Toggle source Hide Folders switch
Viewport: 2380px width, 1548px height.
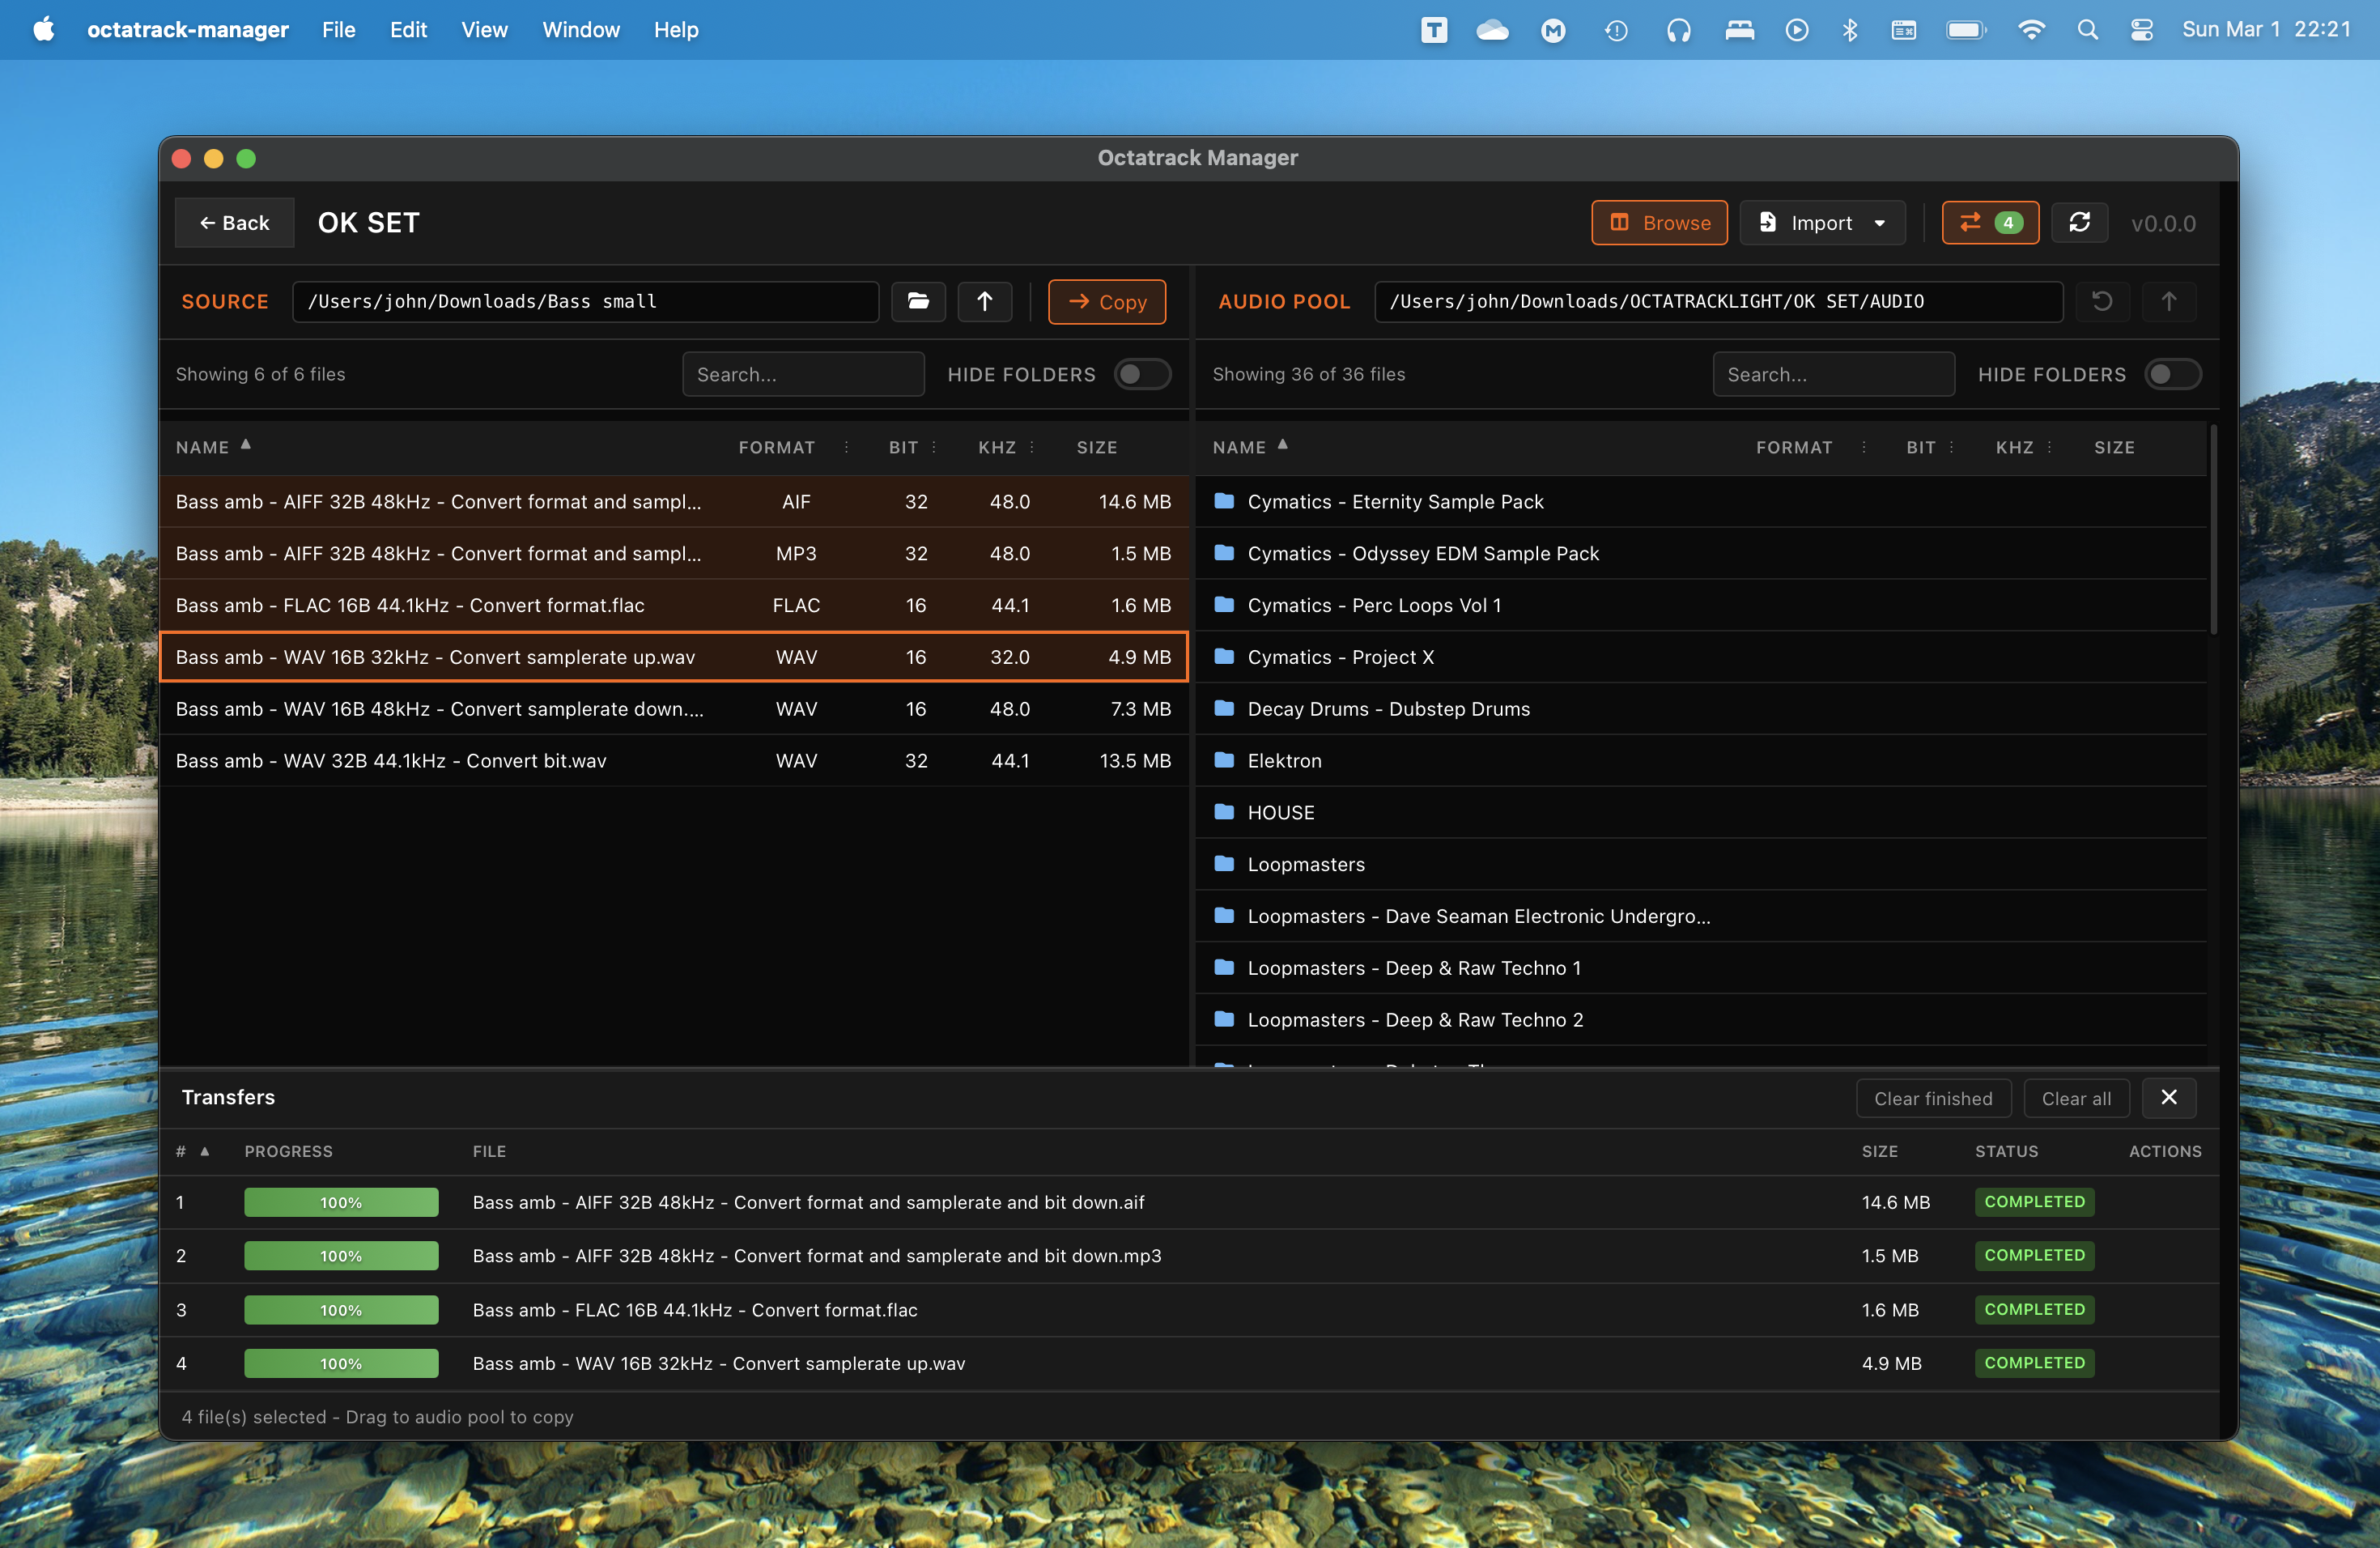pyautogui.click(x=1142, y=374)
